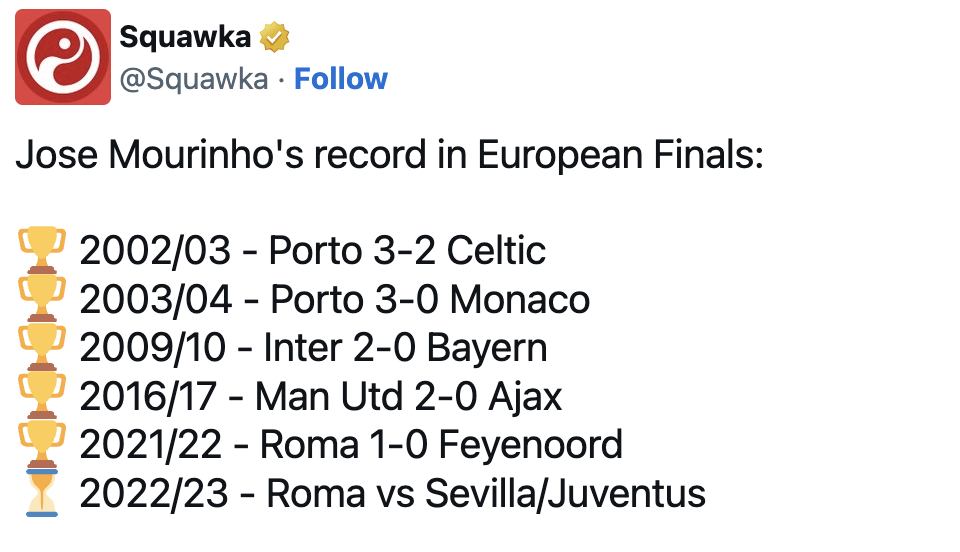Click the Man Utd 2-0 Ajax line

pos(320,396)
